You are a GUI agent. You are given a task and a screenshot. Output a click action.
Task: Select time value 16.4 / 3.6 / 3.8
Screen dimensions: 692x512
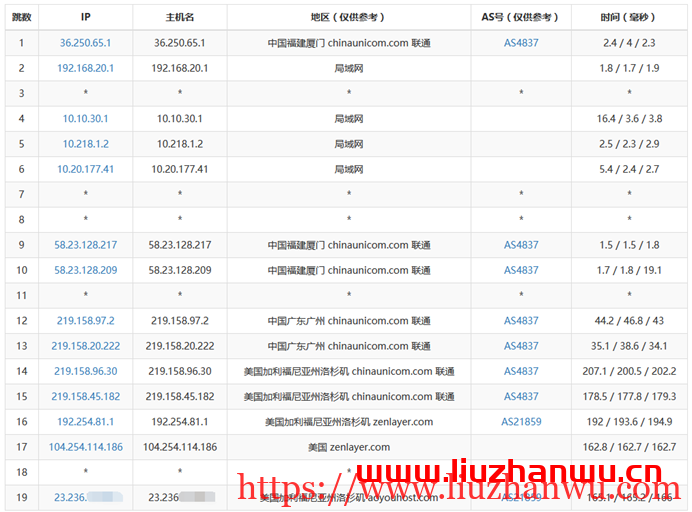[x=629, y=118]
